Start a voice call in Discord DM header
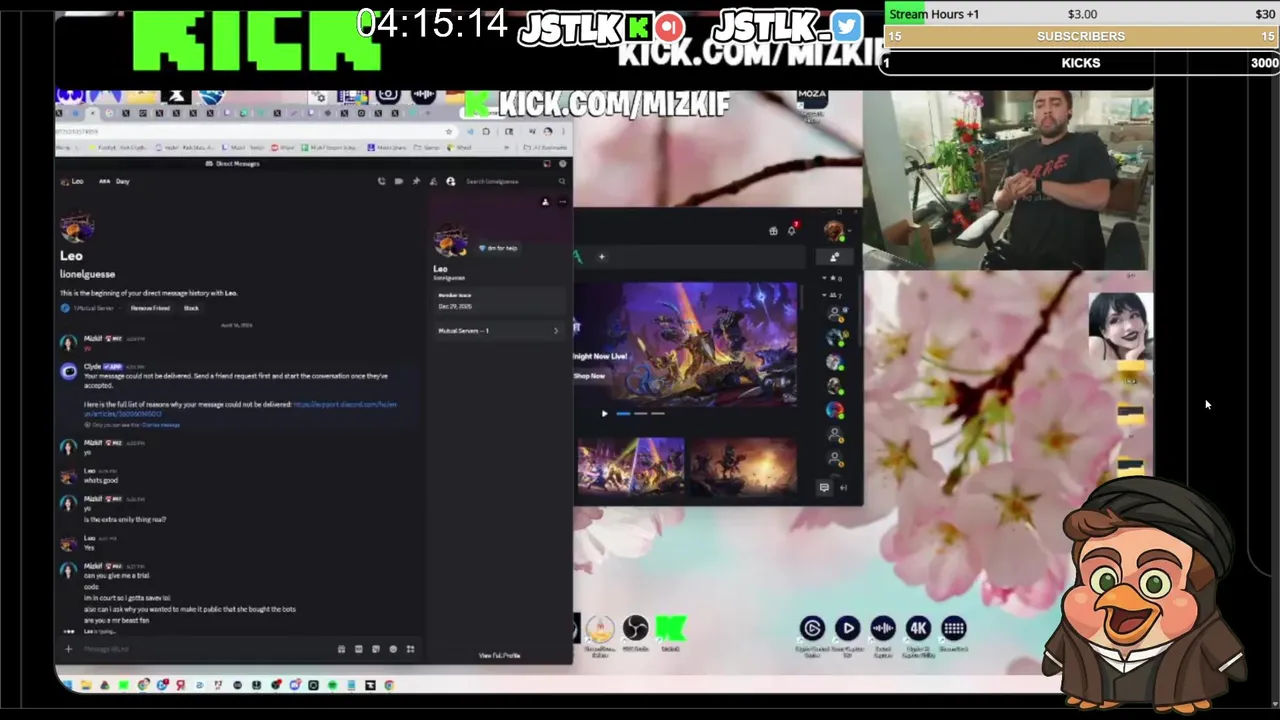The height and width of the screenshot is (720, 1280). point(381,181)
